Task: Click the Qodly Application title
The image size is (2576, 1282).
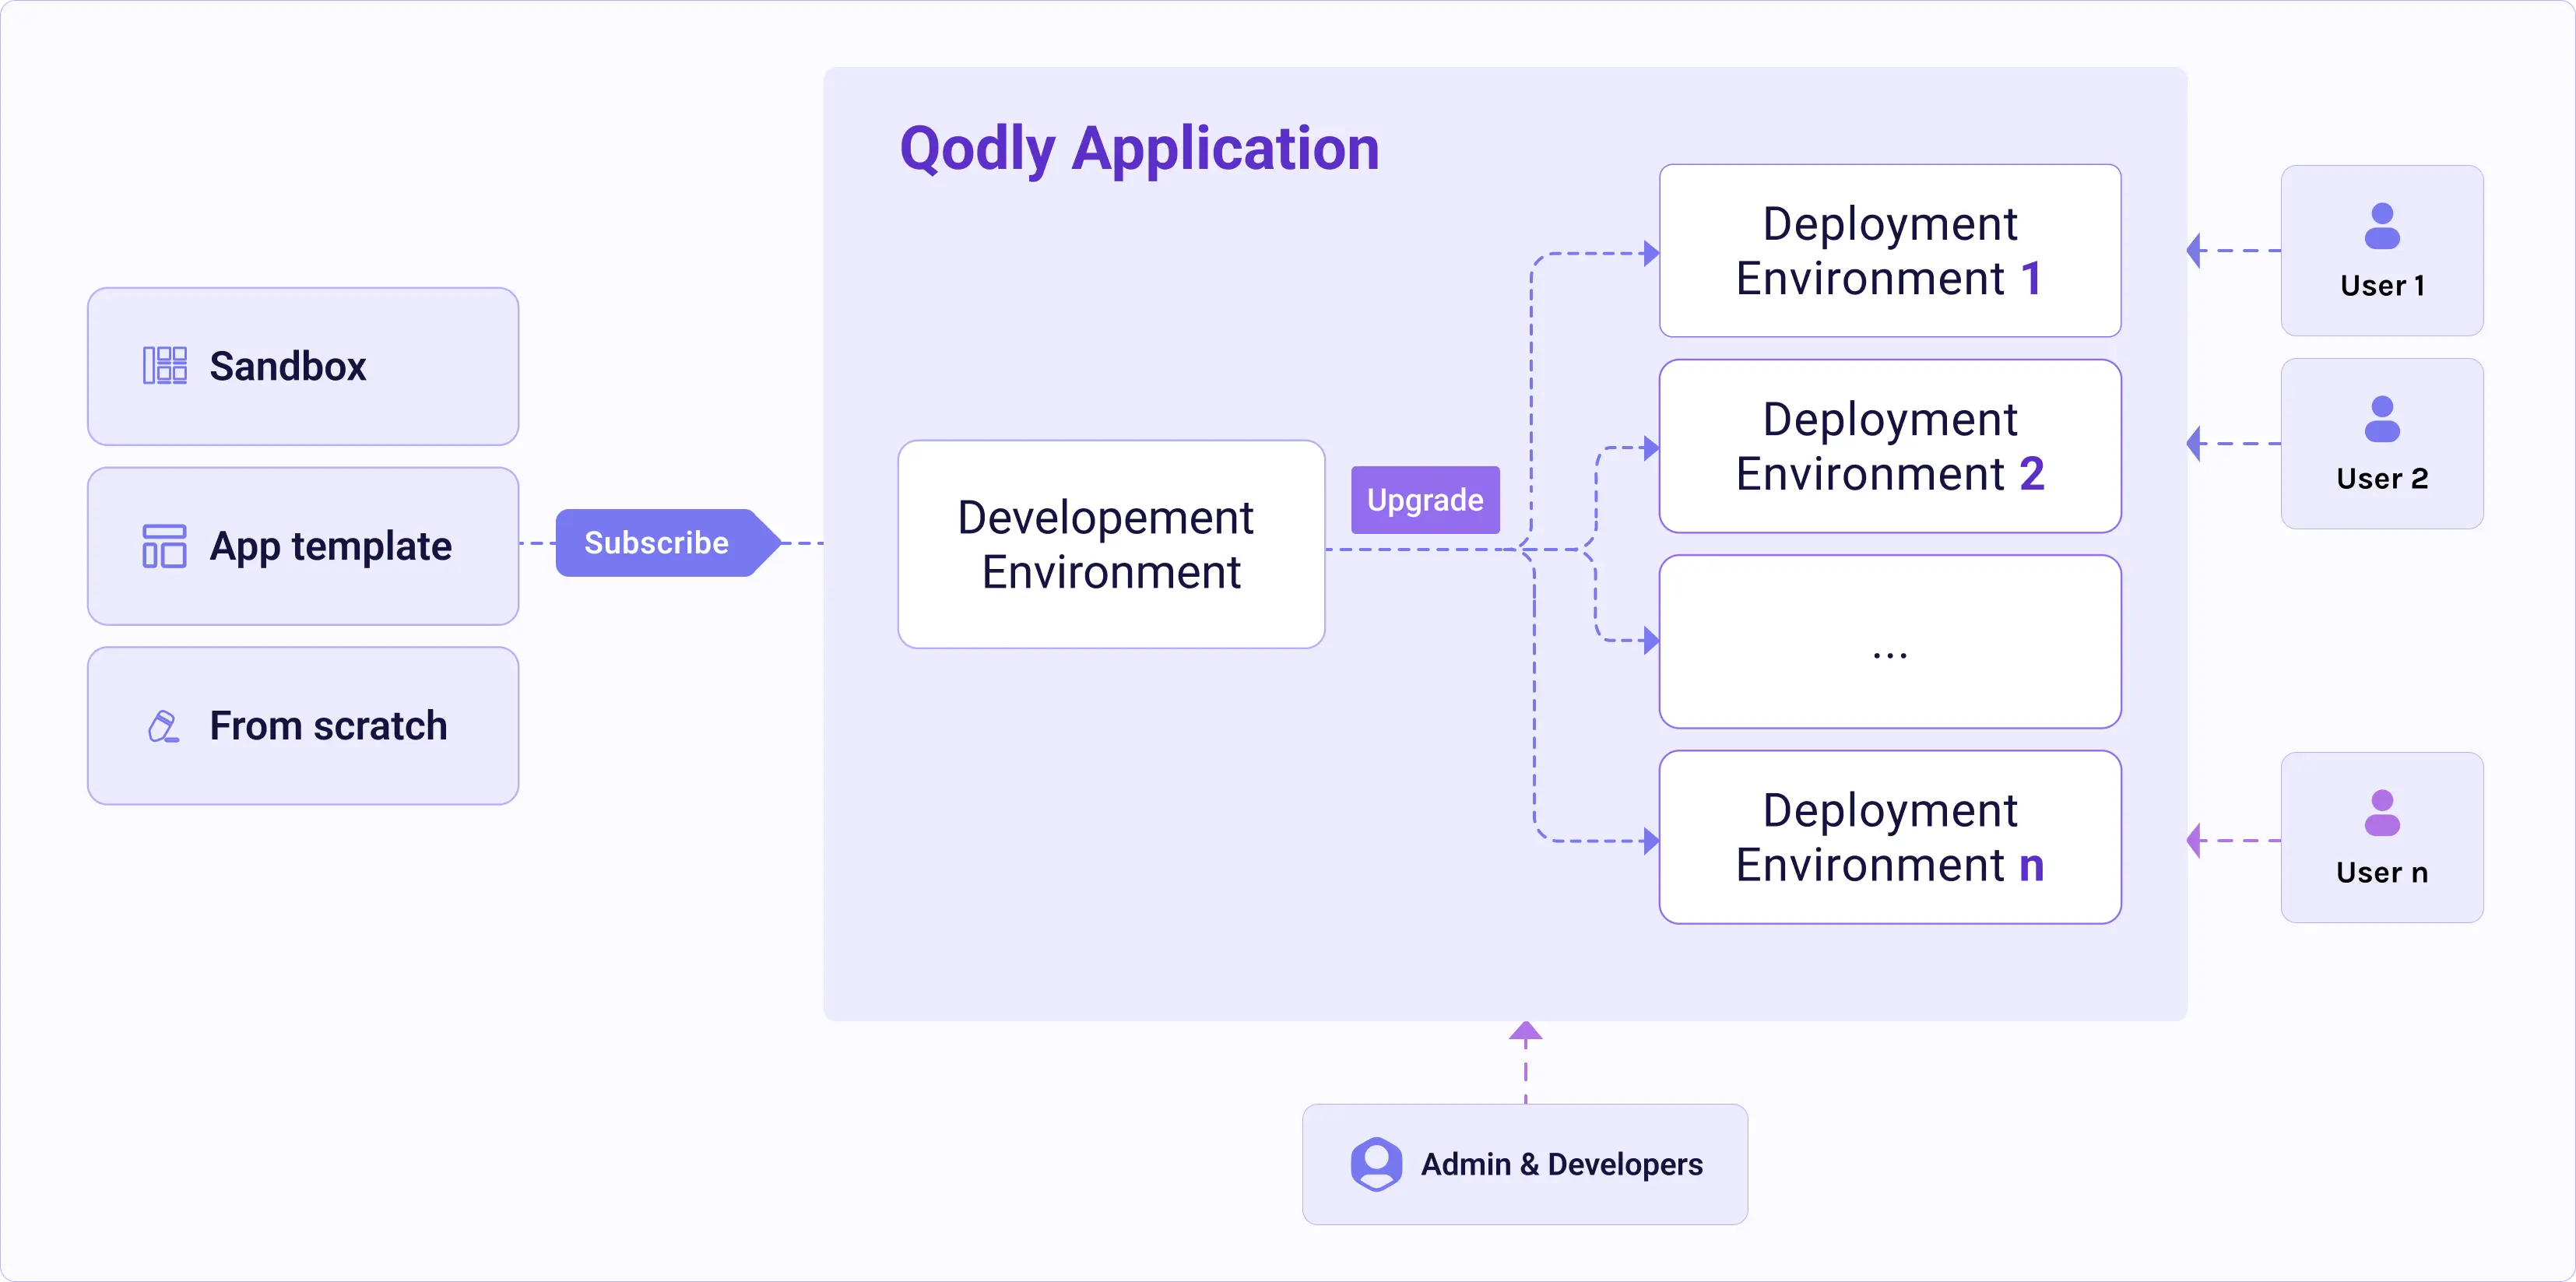Action: click(x=1139, y=149)
